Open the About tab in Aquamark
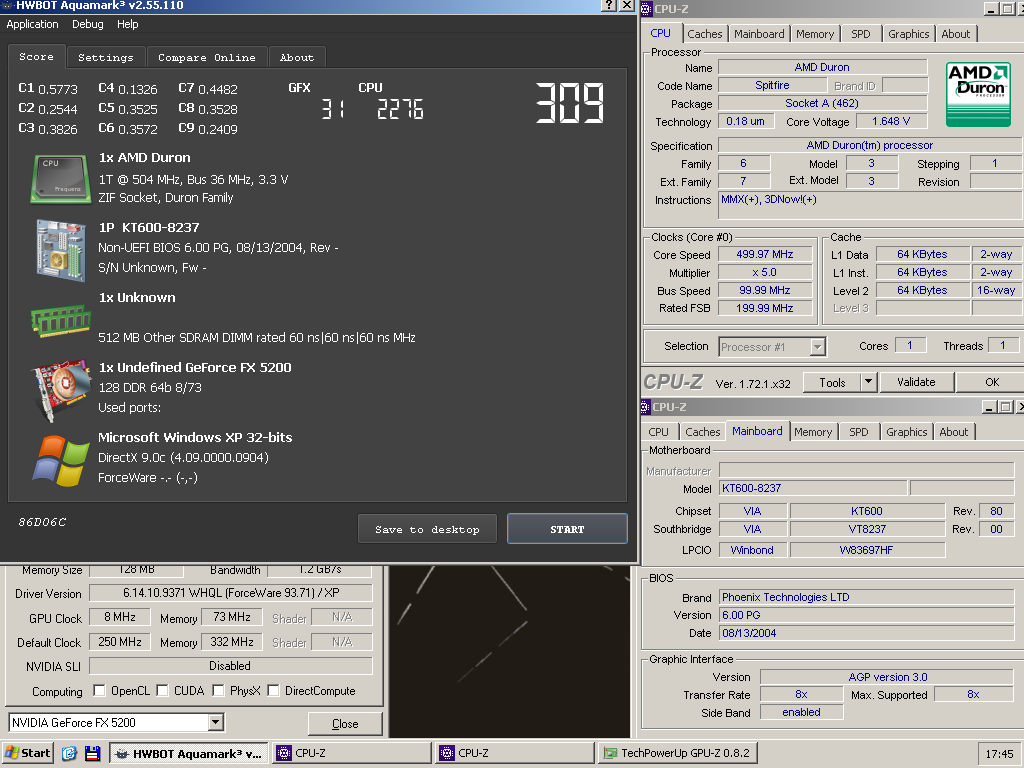The image size is (1024, 768). [x=297, y=57]
